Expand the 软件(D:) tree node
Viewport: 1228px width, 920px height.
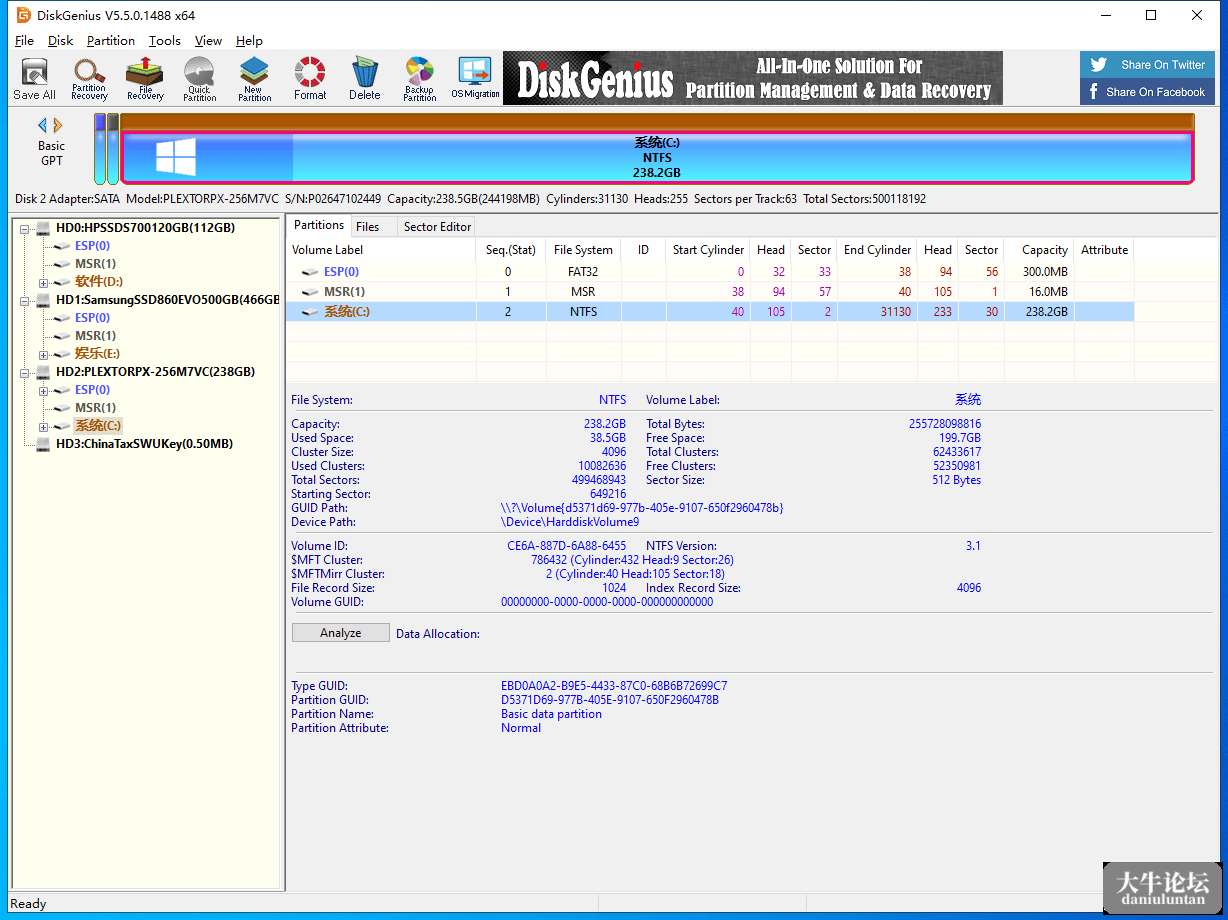point(43,283)
